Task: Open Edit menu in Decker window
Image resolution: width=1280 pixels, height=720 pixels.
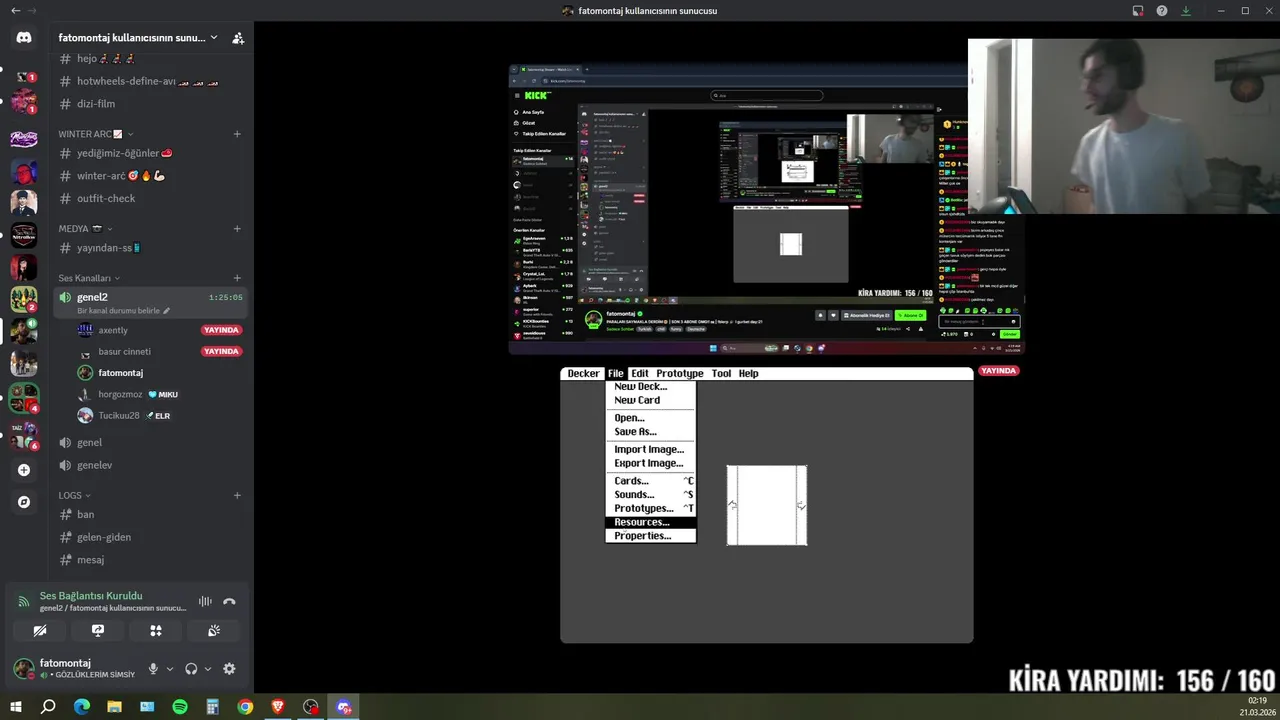Action: coord(639,374)
